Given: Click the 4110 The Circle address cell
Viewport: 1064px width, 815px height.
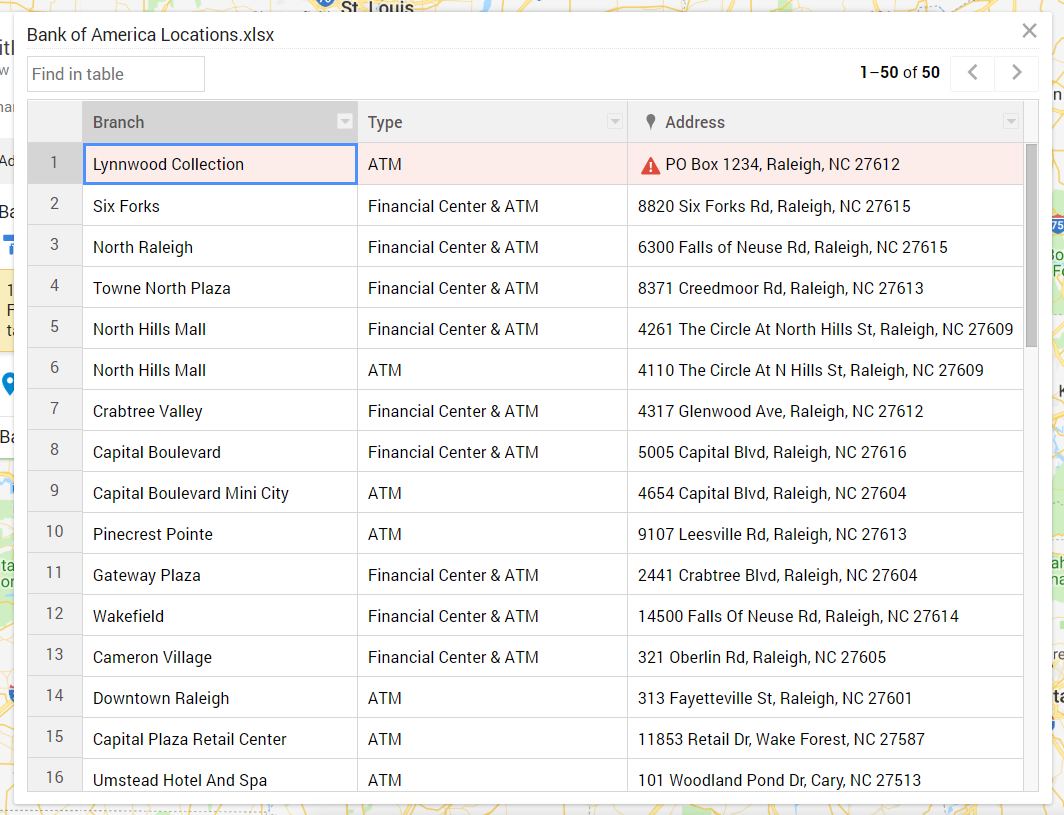Looking at the screenshot, I should coord(825,370).
